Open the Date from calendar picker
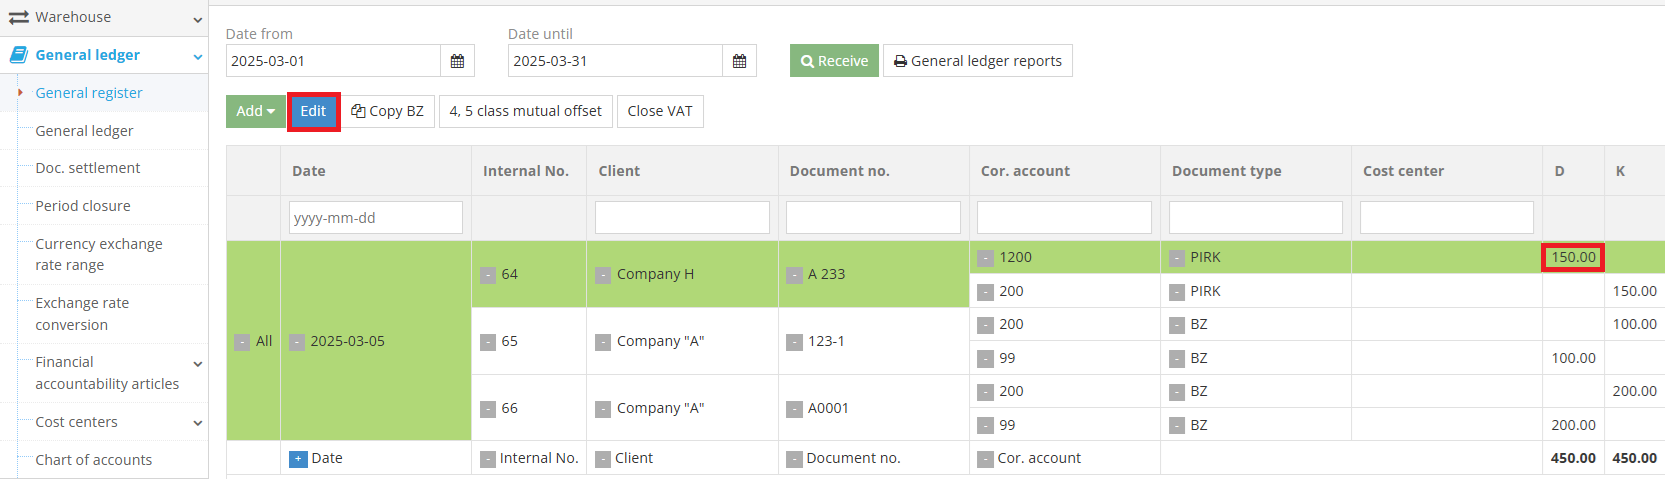1665x479 pixels. pos(457,61)
